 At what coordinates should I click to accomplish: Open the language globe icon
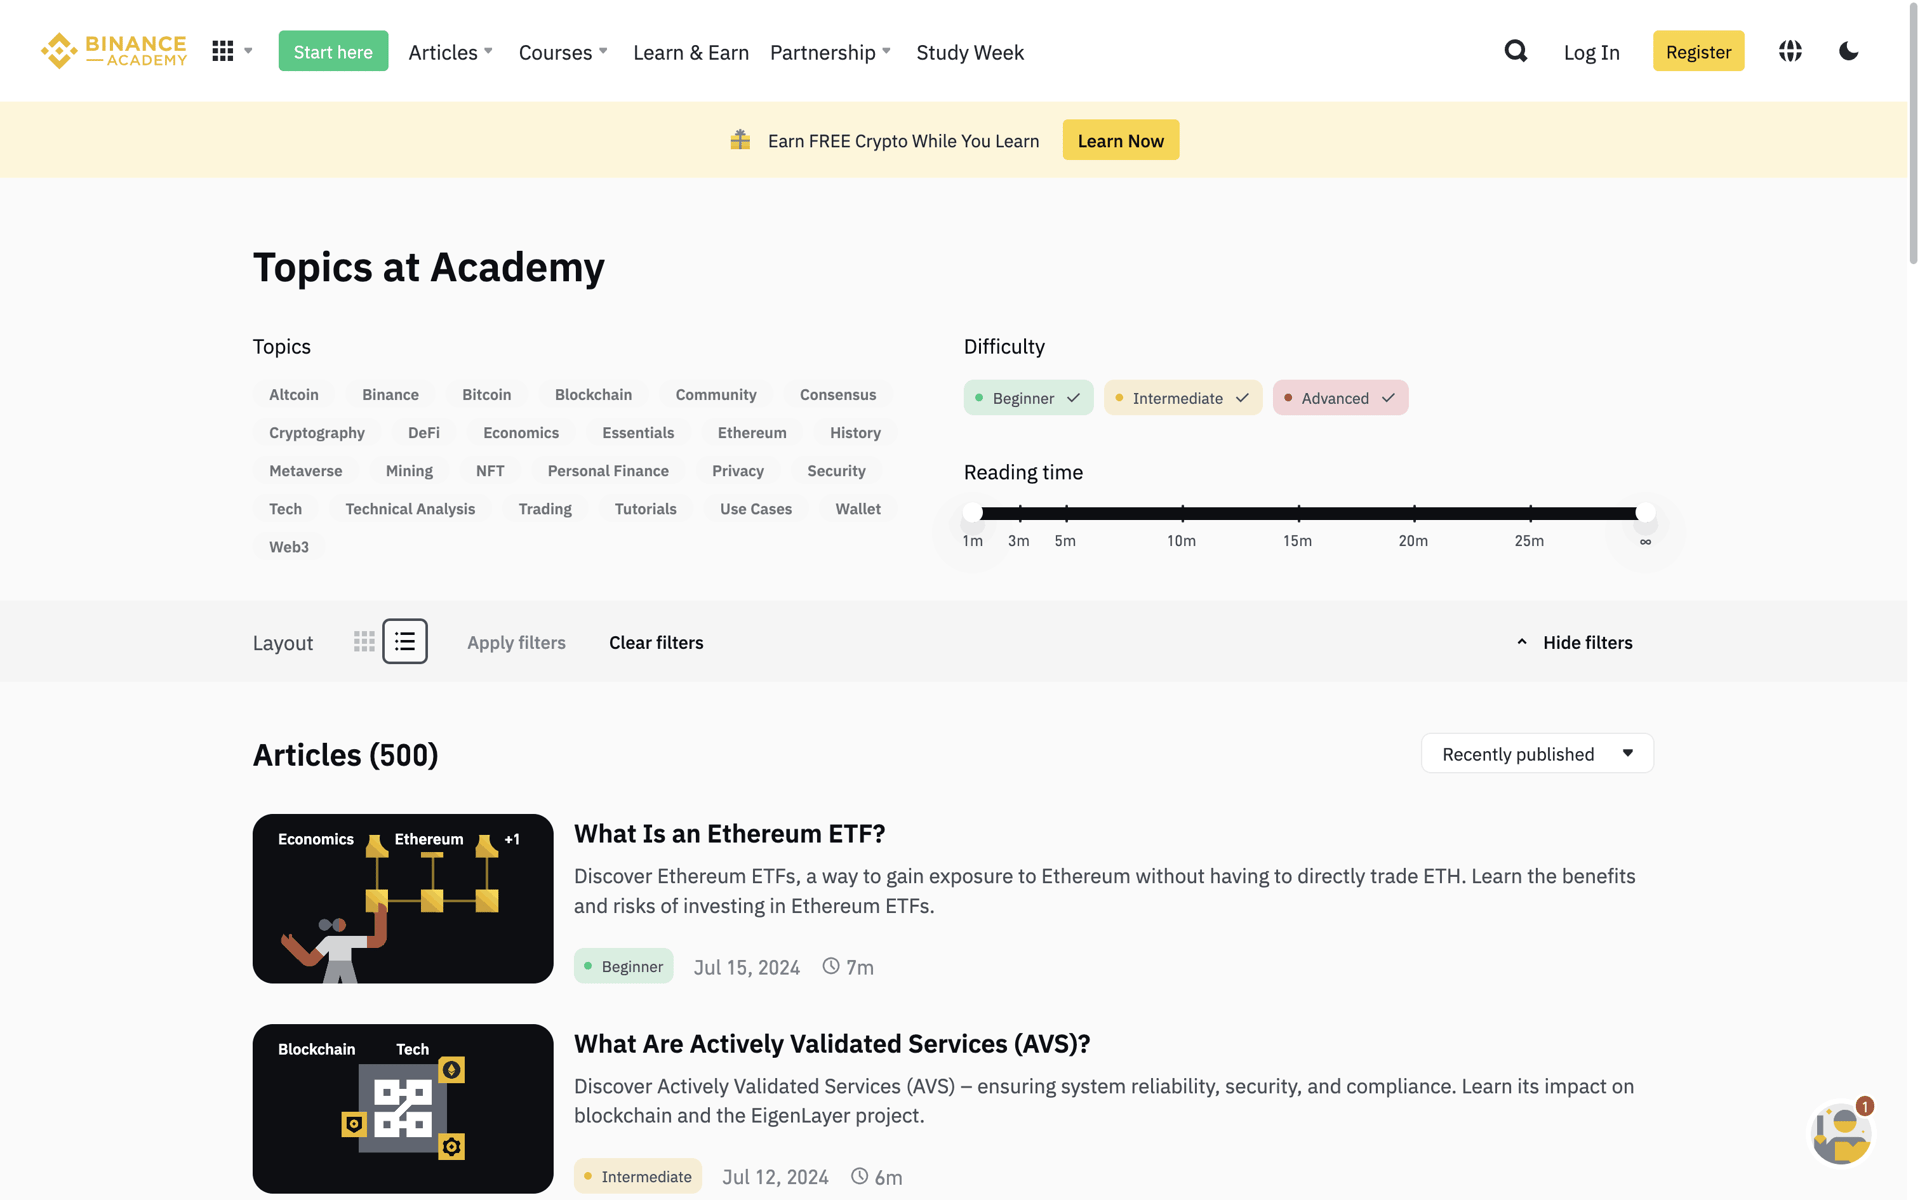click(x=1790, y=51)
